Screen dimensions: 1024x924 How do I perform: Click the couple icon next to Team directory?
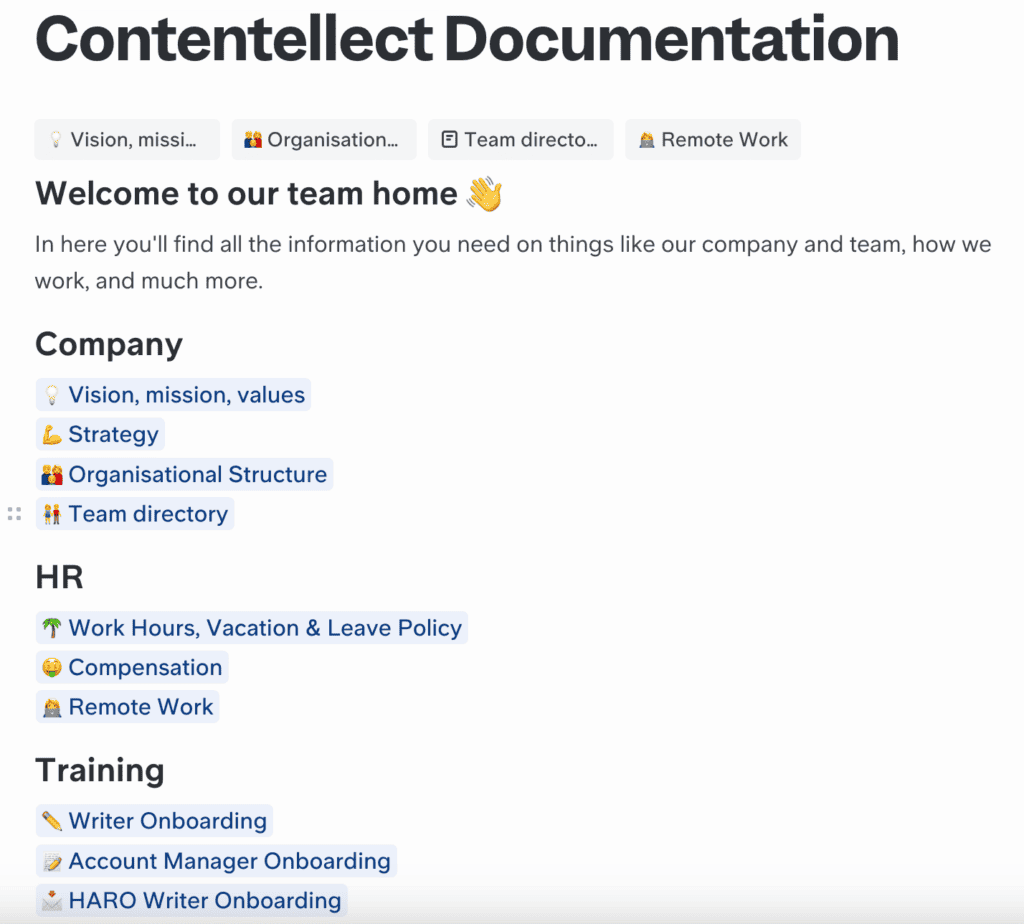(x=52, y=513)
